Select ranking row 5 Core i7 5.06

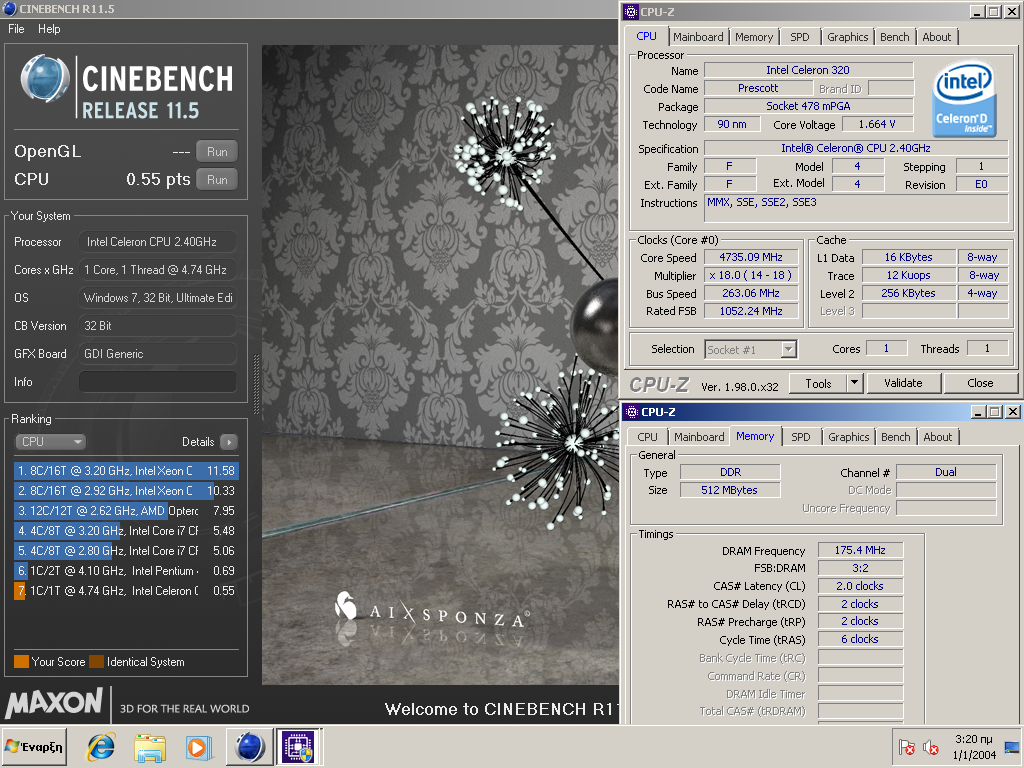126,551
